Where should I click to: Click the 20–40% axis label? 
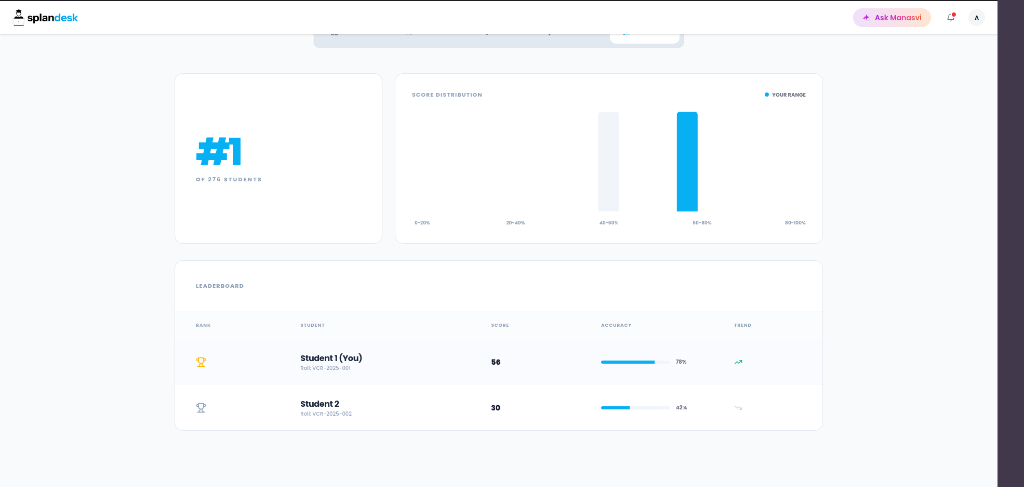(x=515, y=223)
